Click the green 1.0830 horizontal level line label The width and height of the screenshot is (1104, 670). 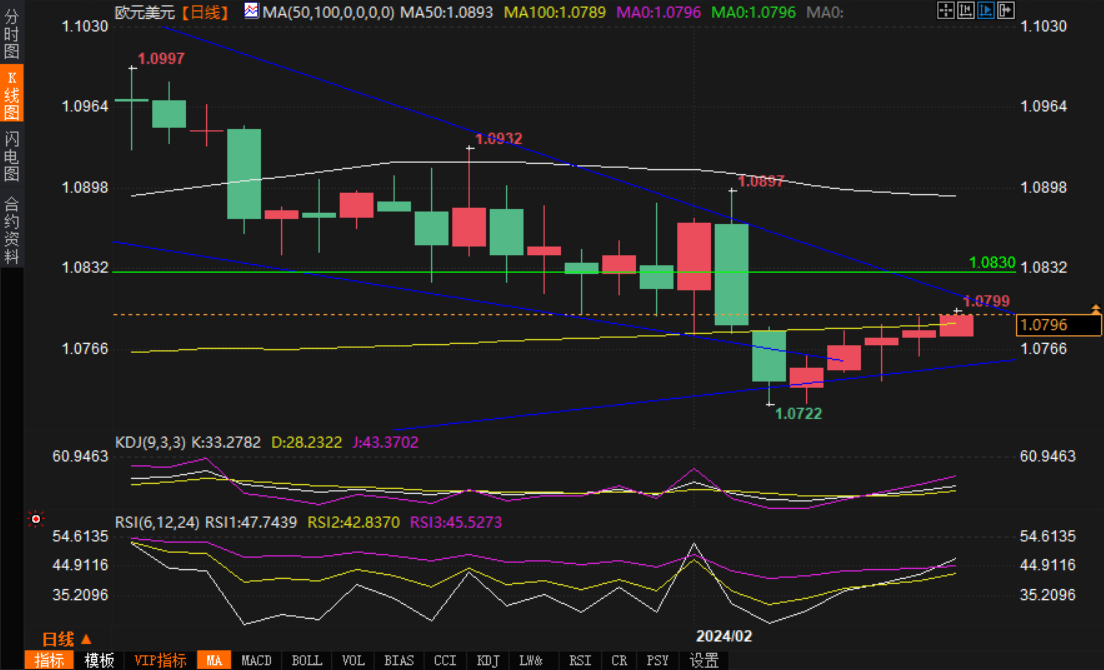989,261
